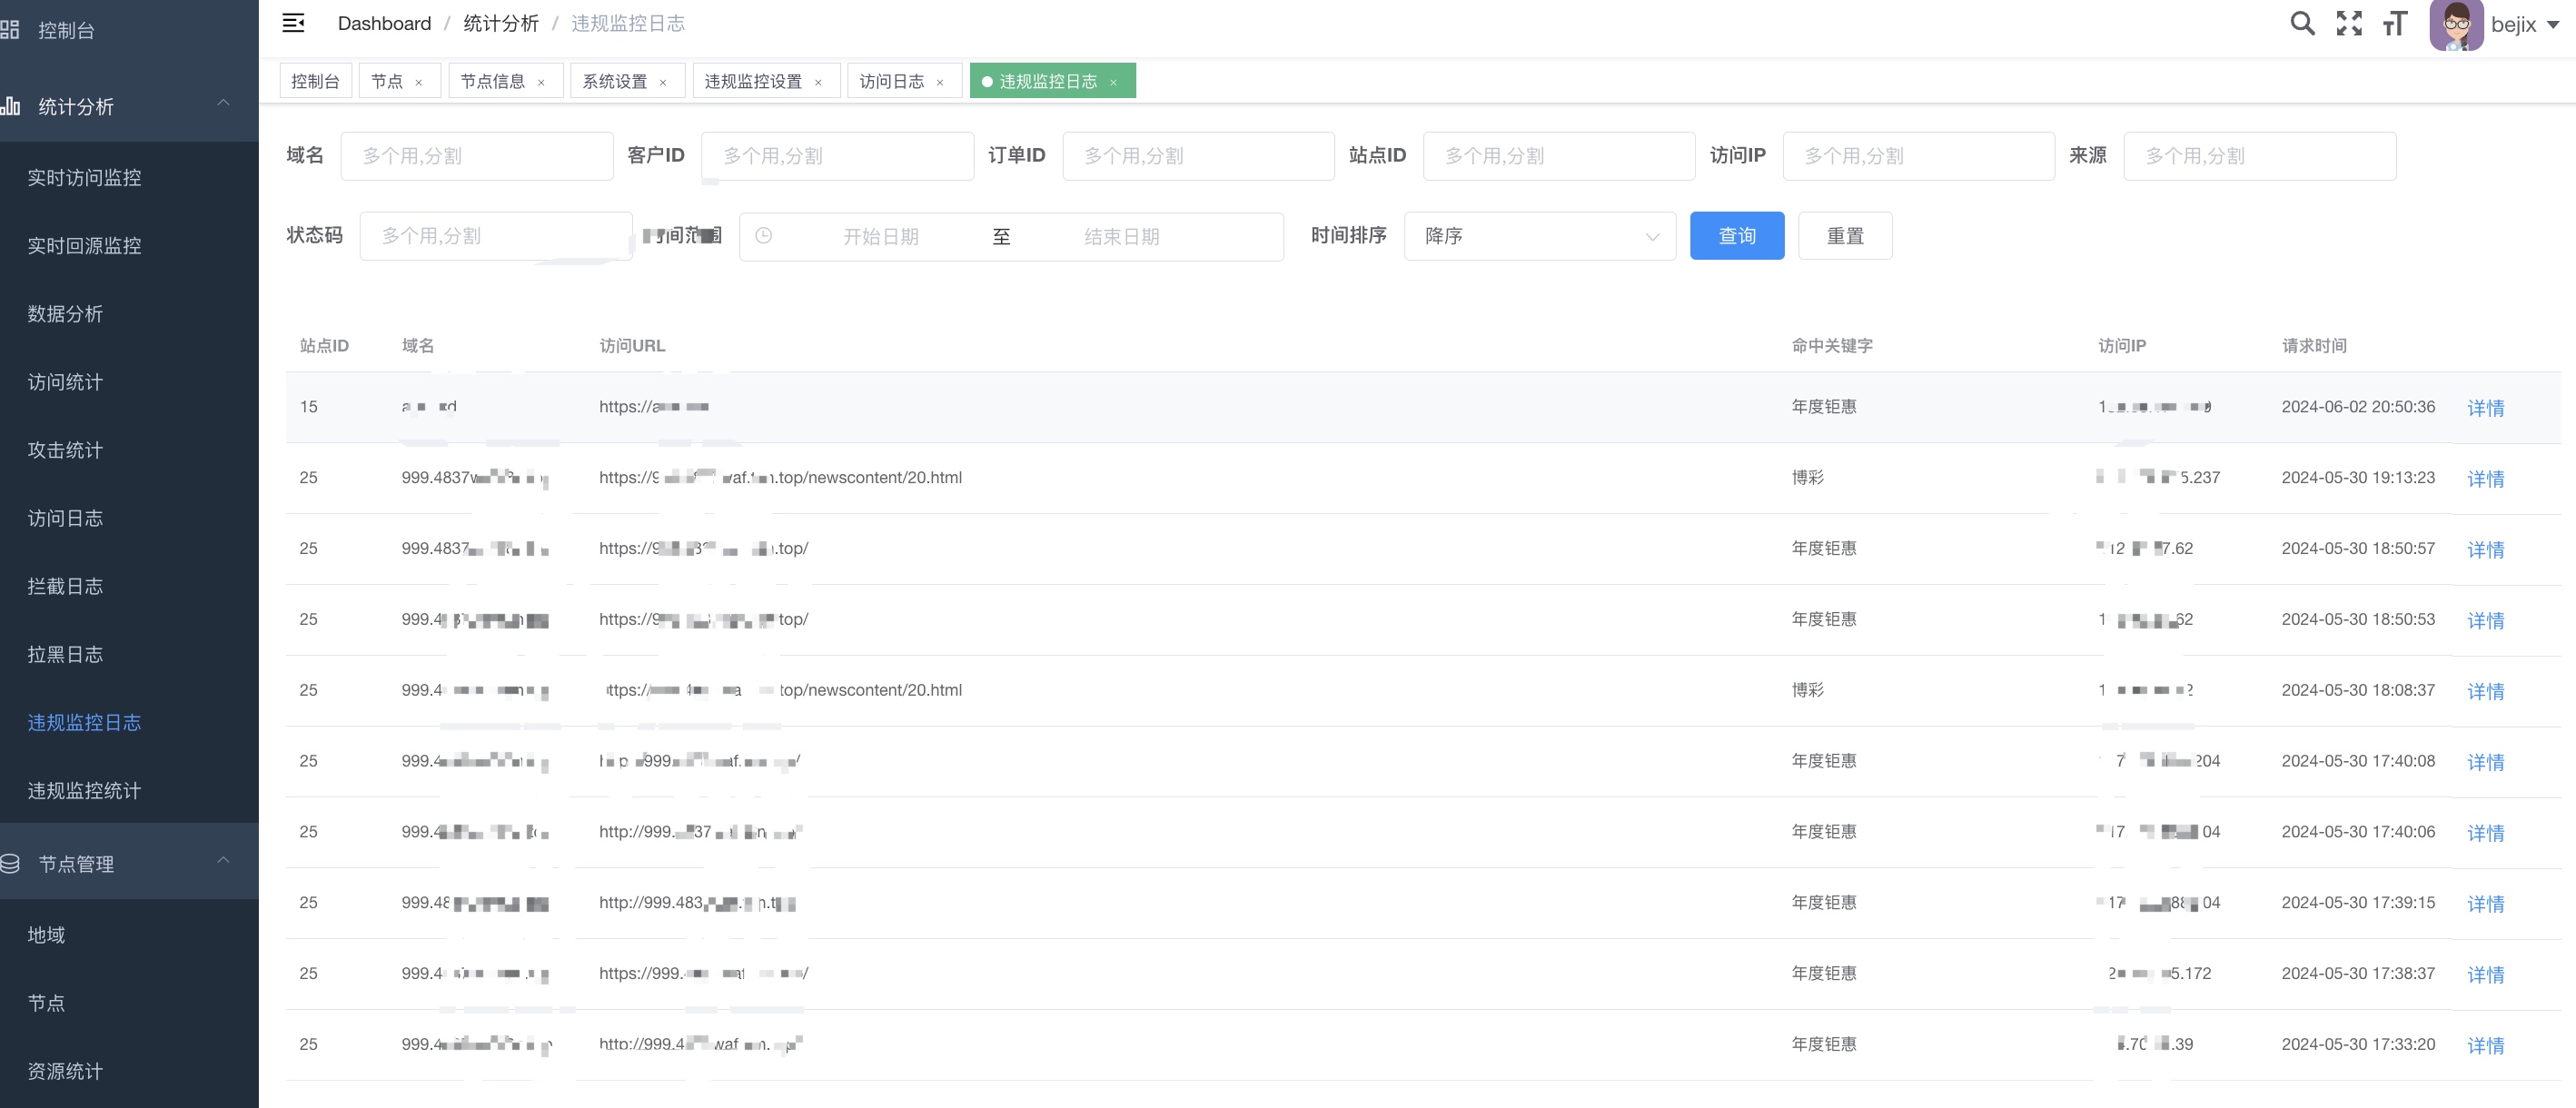Close the 节点信息 tab
This screenshot has height=1108, width=2576.
(541, 82)
